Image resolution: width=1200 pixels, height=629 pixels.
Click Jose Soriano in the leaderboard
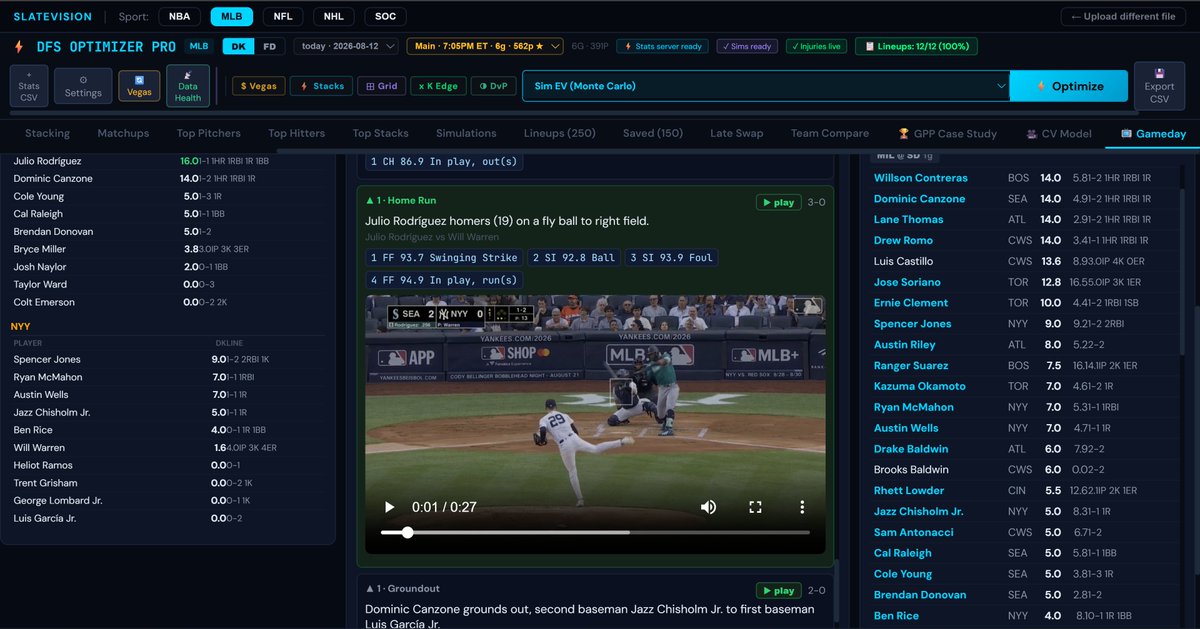point(907,282)
